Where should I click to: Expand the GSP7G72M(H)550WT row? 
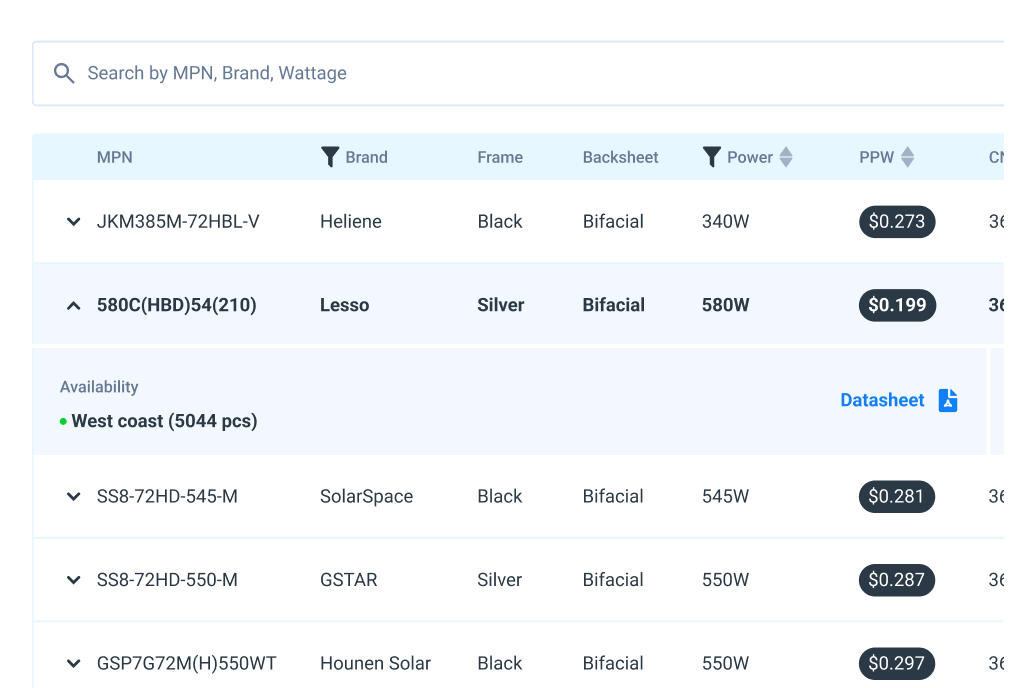tap(73, 663)
